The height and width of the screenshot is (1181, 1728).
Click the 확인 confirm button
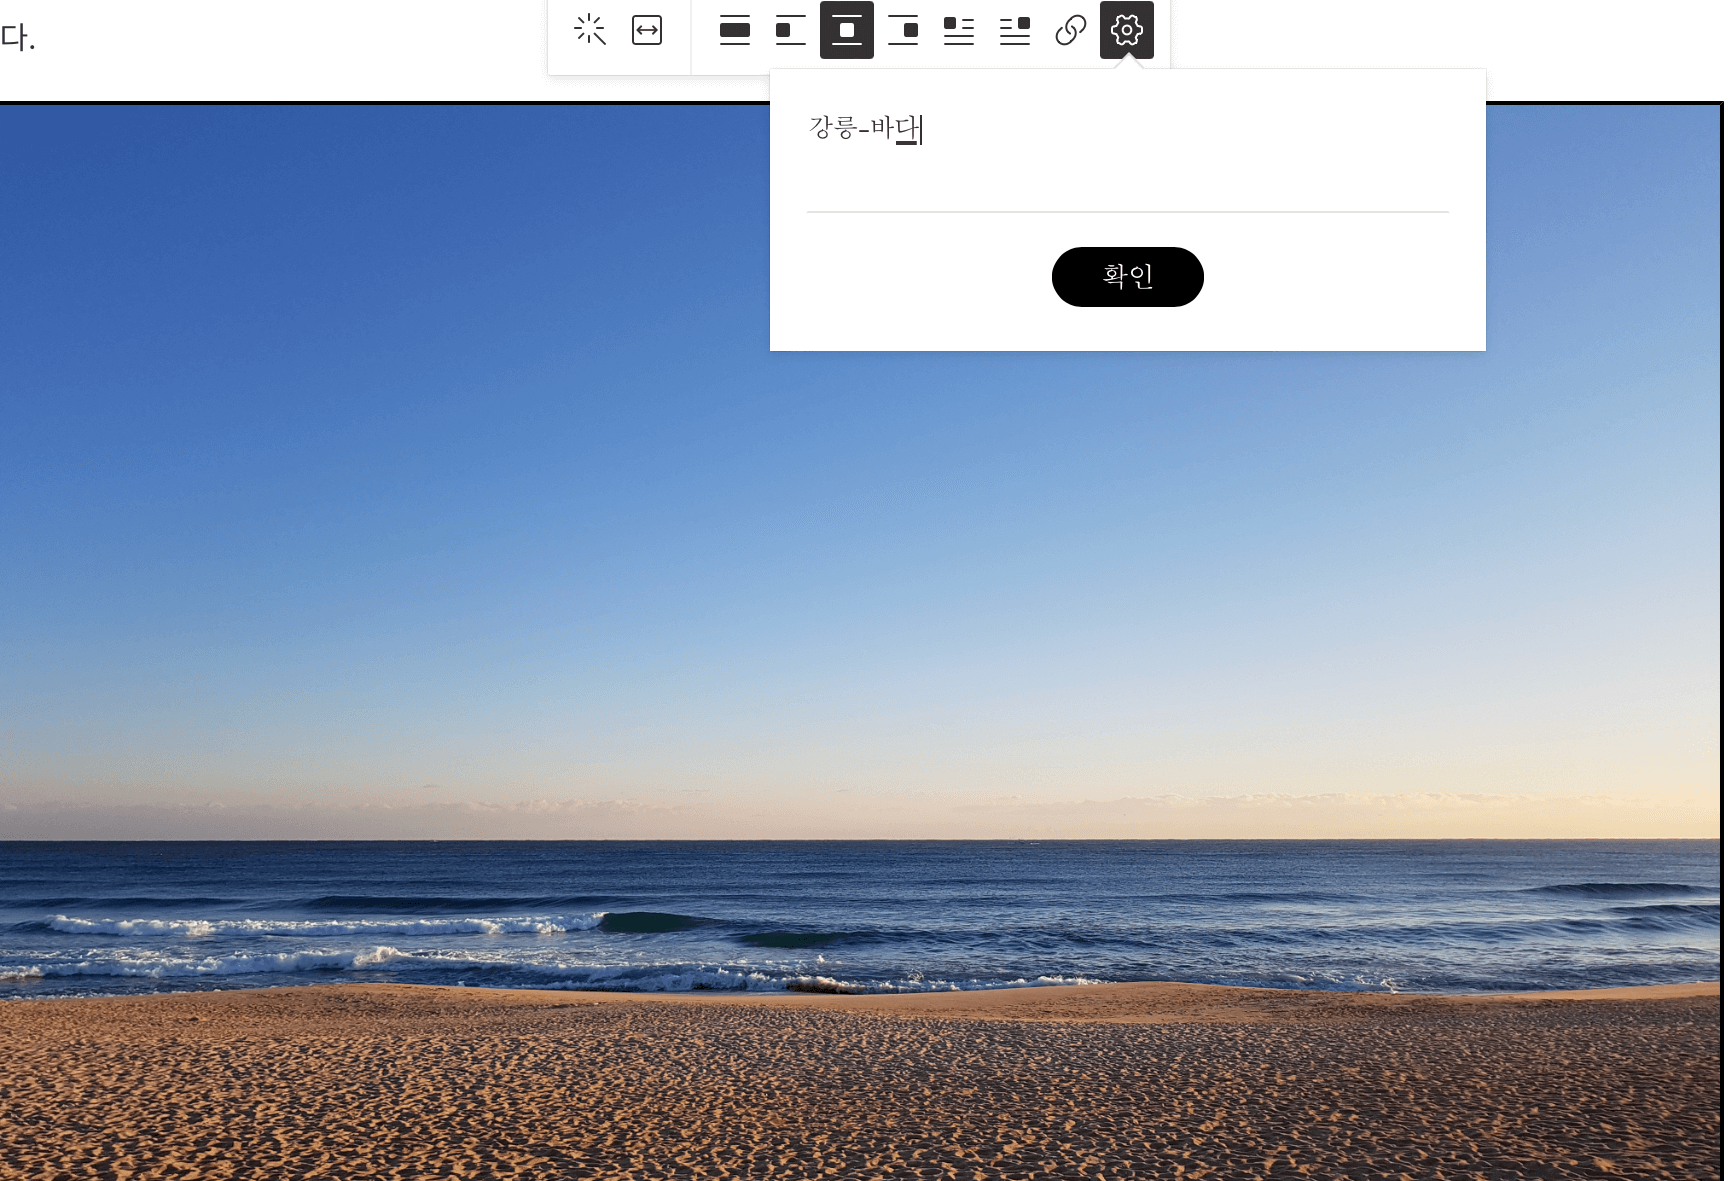point(1128,277)
